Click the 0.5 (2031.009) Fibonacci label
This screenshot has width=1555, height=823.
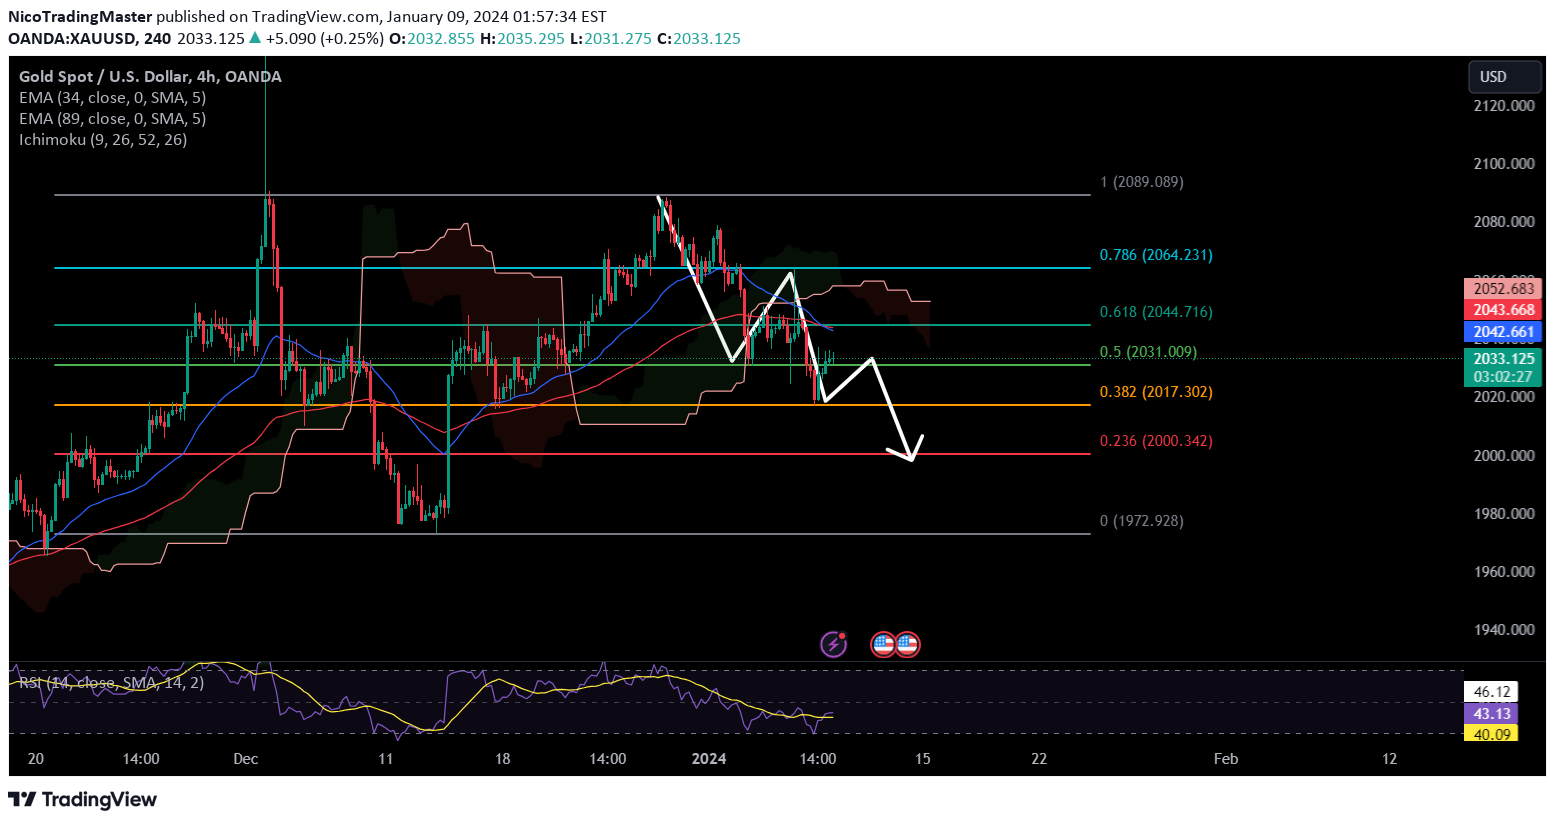point(1148,352)
